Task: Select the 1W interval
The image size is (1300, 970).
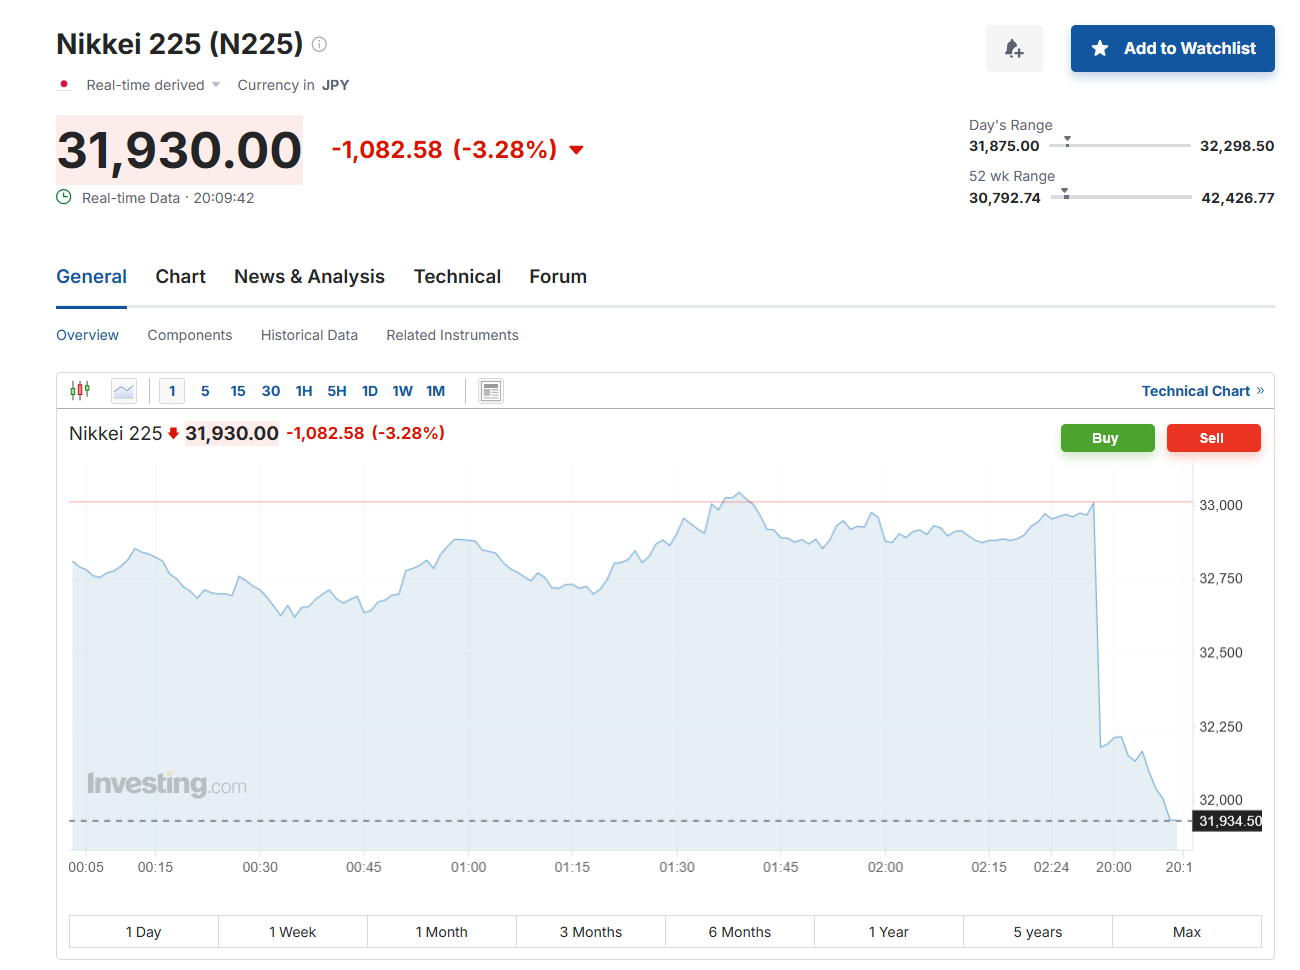Action: click(402, 391)
